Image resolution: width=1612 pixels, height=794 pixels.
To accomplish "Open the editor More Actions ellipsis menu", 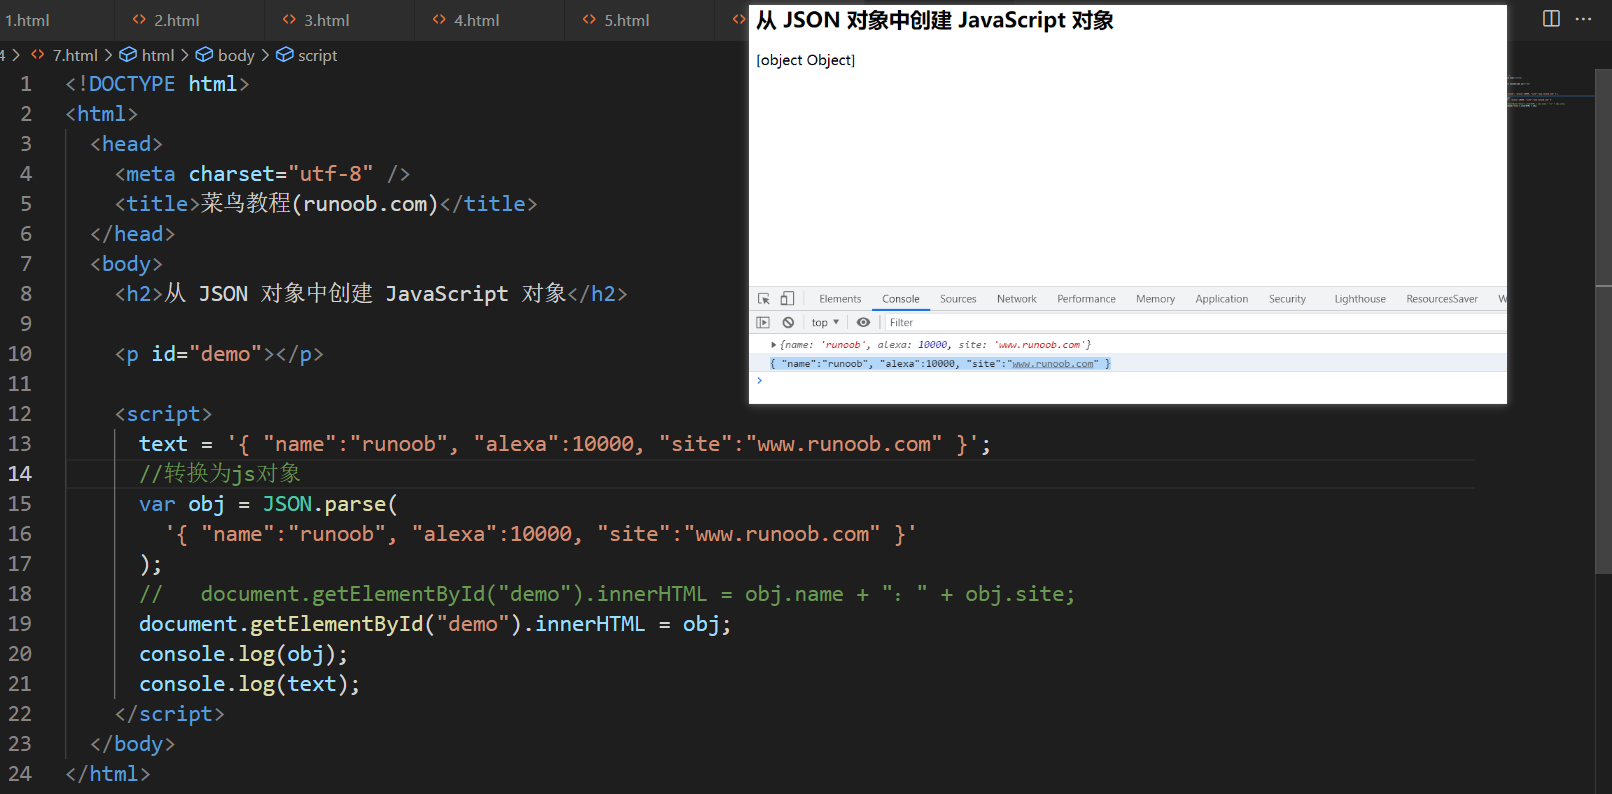I will [1583, 19].
